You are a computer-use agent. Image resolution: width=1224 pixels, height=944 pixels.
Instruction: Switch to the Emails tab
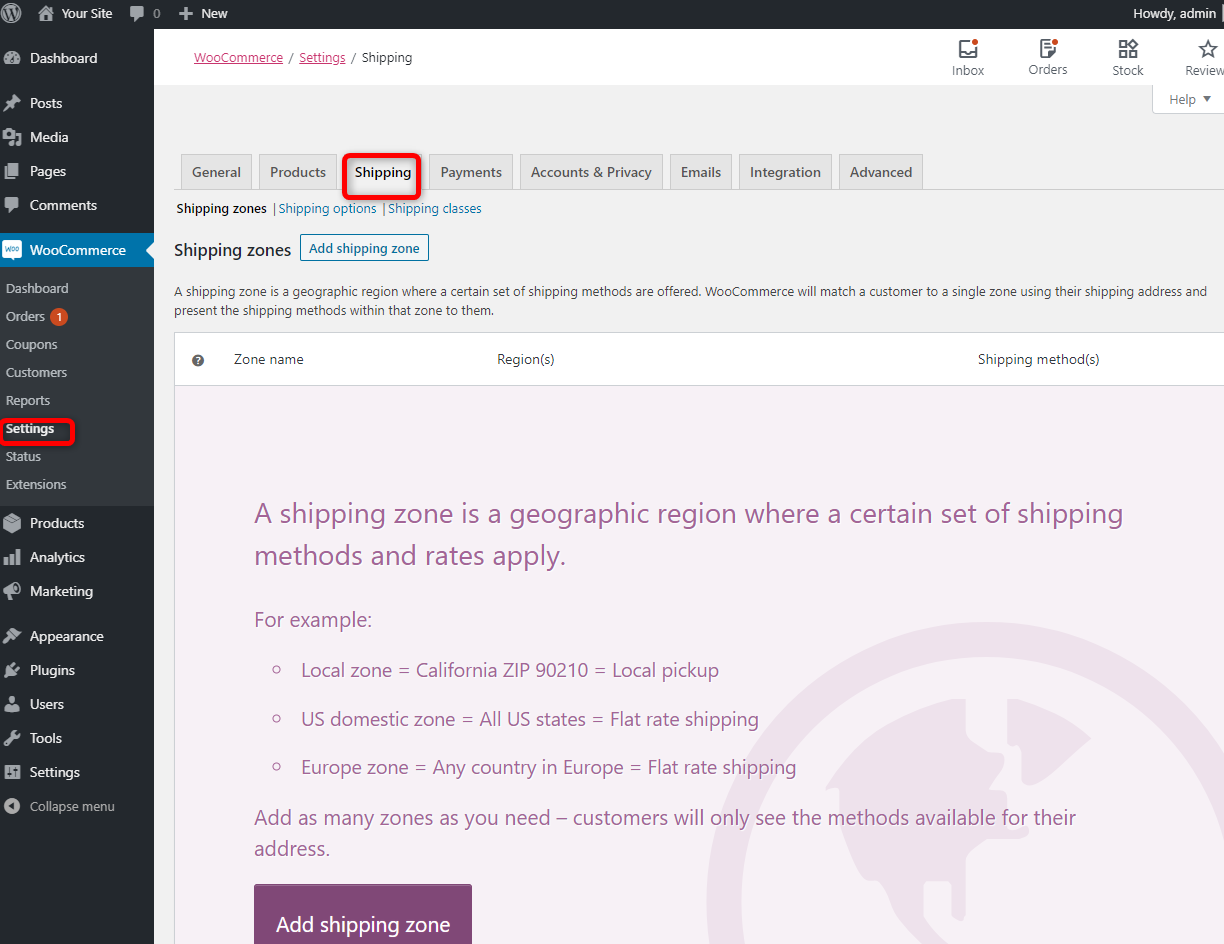point(701,172)
